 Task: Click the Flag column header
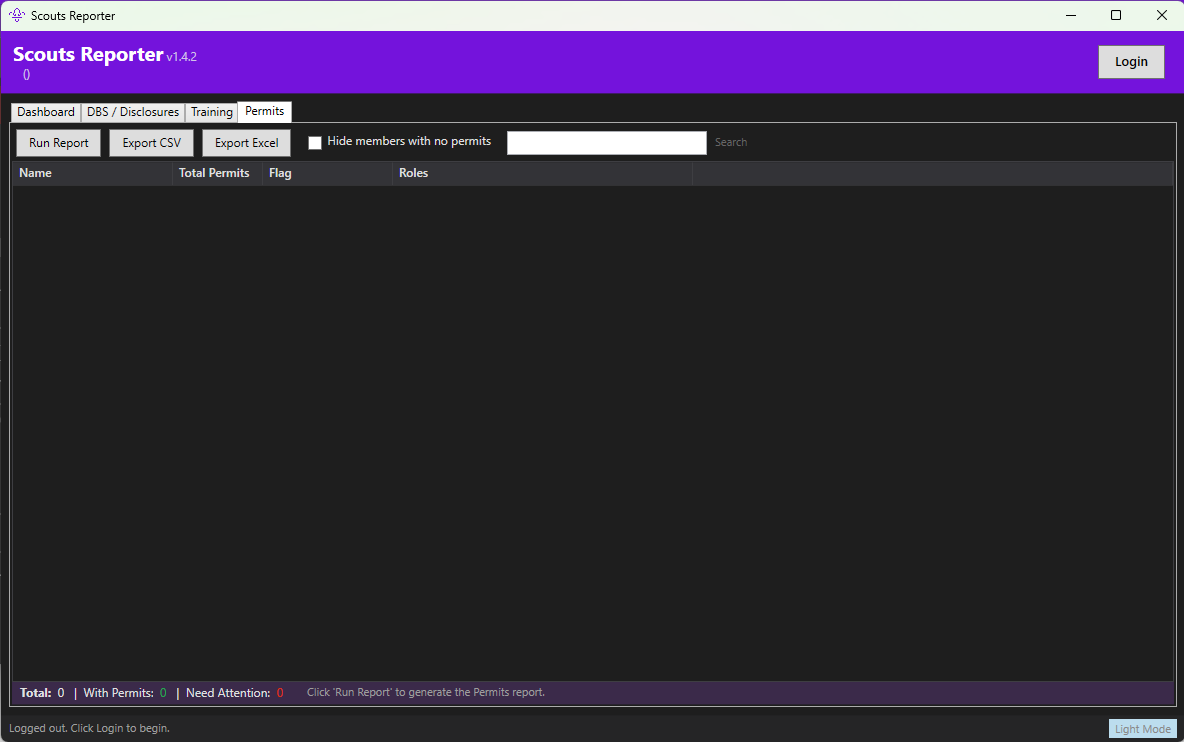click(x=279, y=172)
